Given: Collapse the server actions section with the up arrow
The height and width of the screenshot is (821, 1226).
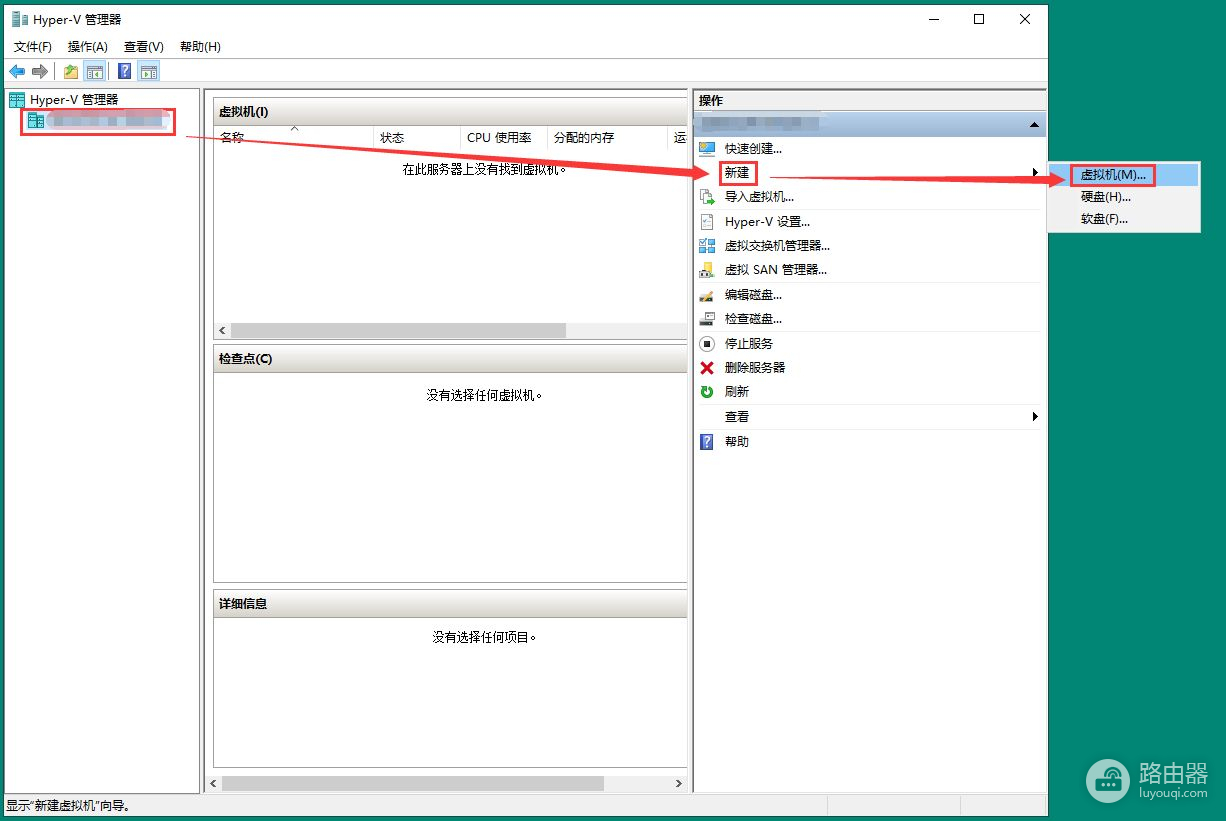Looking at the screenshot, I should coord(1034,125).
